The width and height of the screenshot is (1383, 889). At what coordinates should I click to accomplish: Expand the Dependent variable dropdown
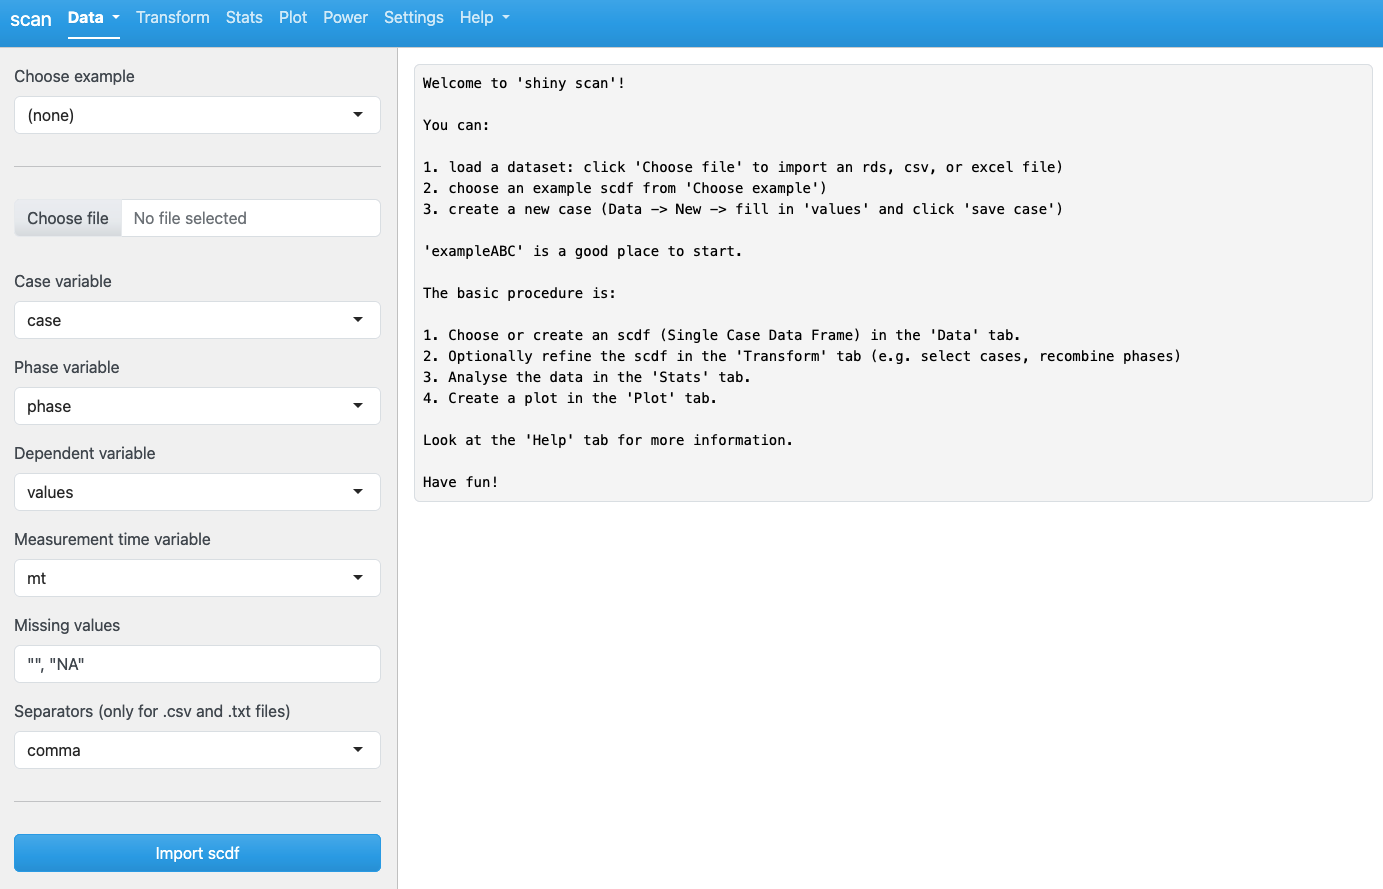(197, 492)
